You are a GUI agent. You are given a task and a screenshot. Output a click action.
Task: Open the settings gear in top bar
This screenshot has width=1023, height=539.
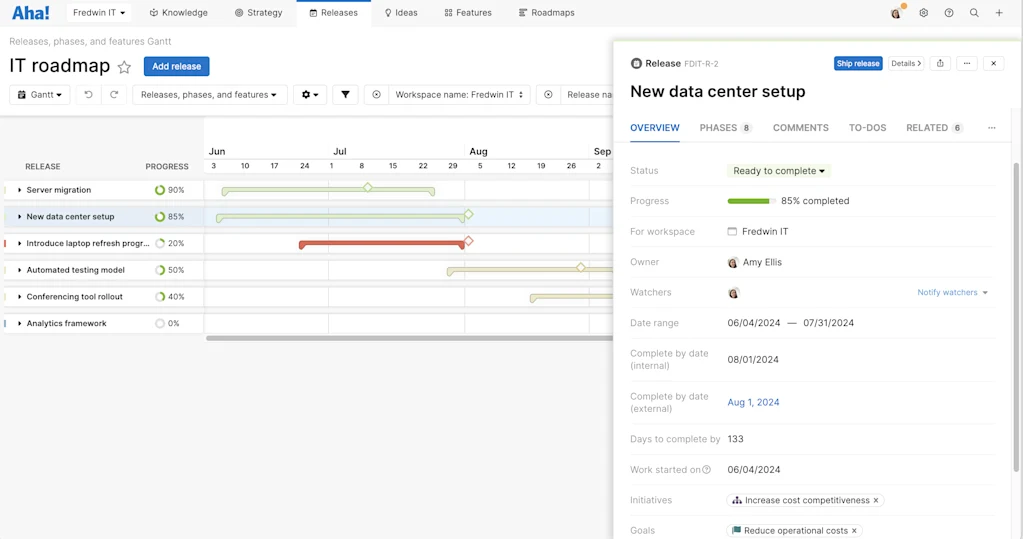(923, 12)
